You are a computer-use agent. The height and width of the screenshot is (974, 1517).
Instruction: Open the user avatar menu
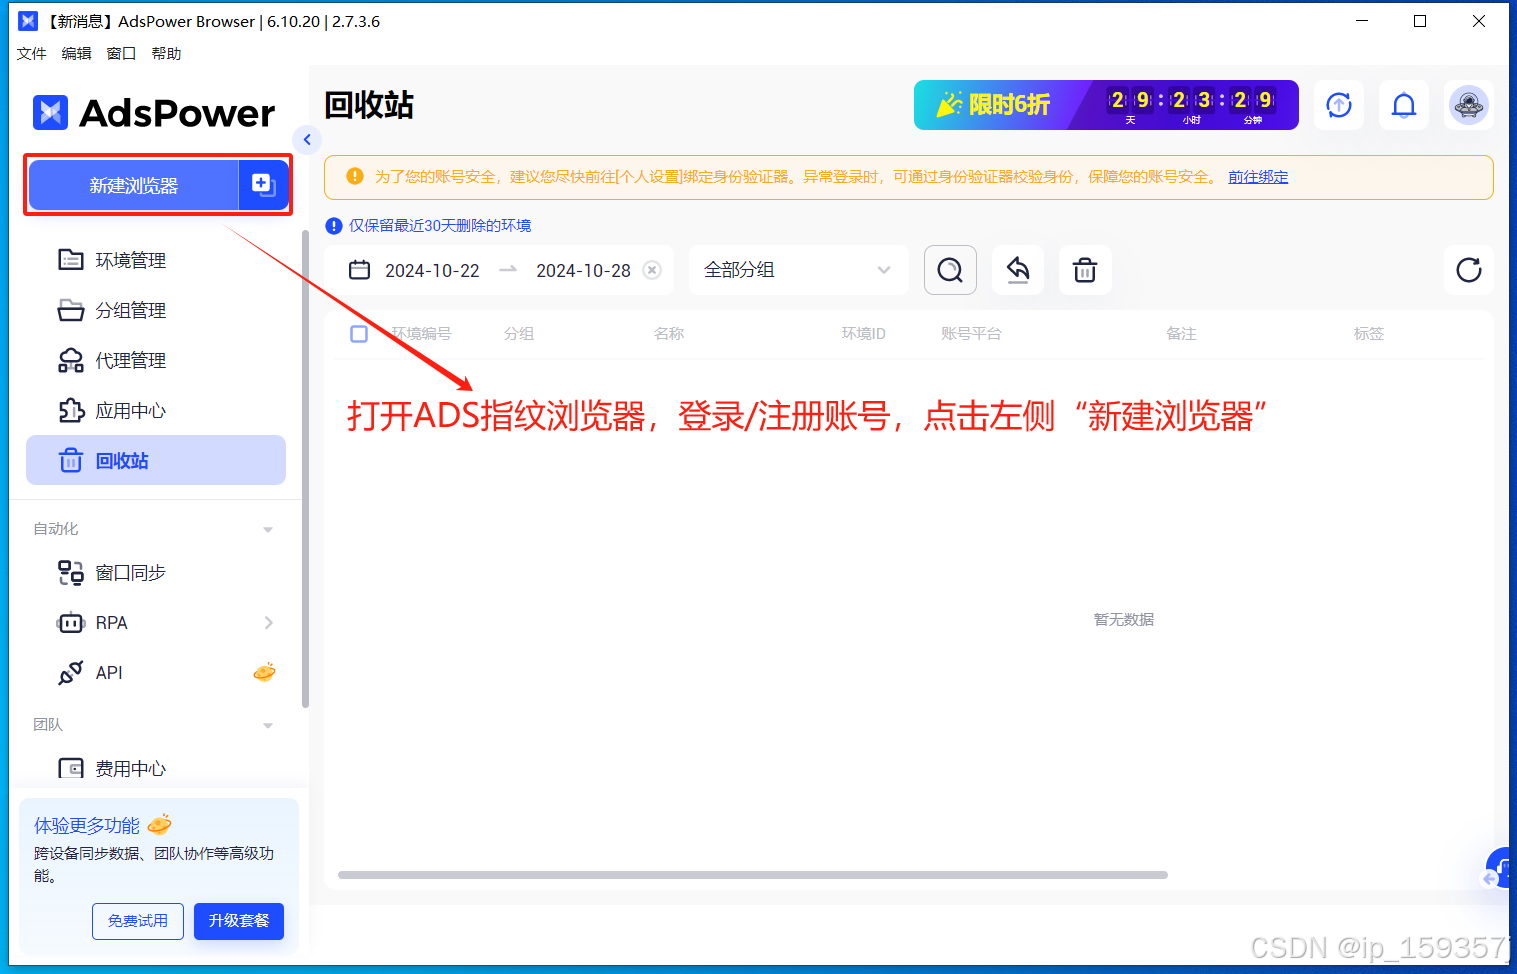click(1469, 105)
